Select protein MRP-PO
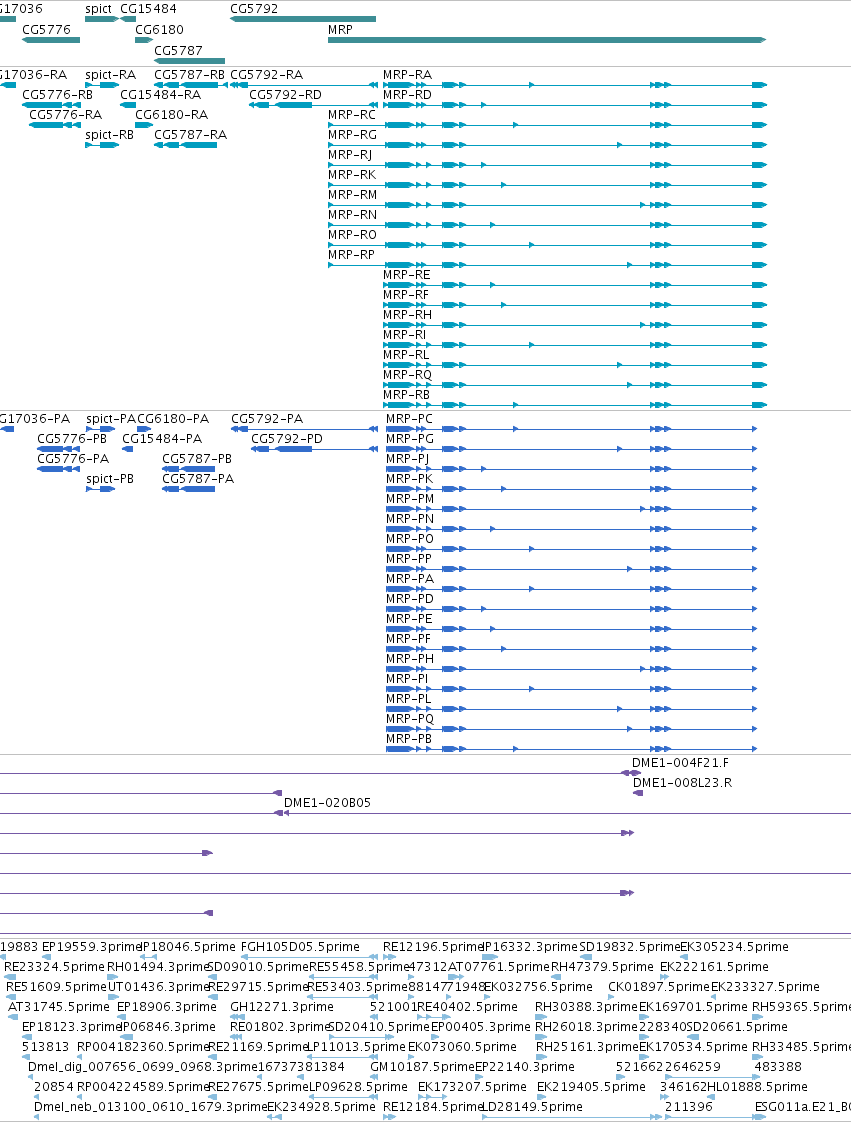The width and height of the screenshot is (851, 1122). click(410, 539)
